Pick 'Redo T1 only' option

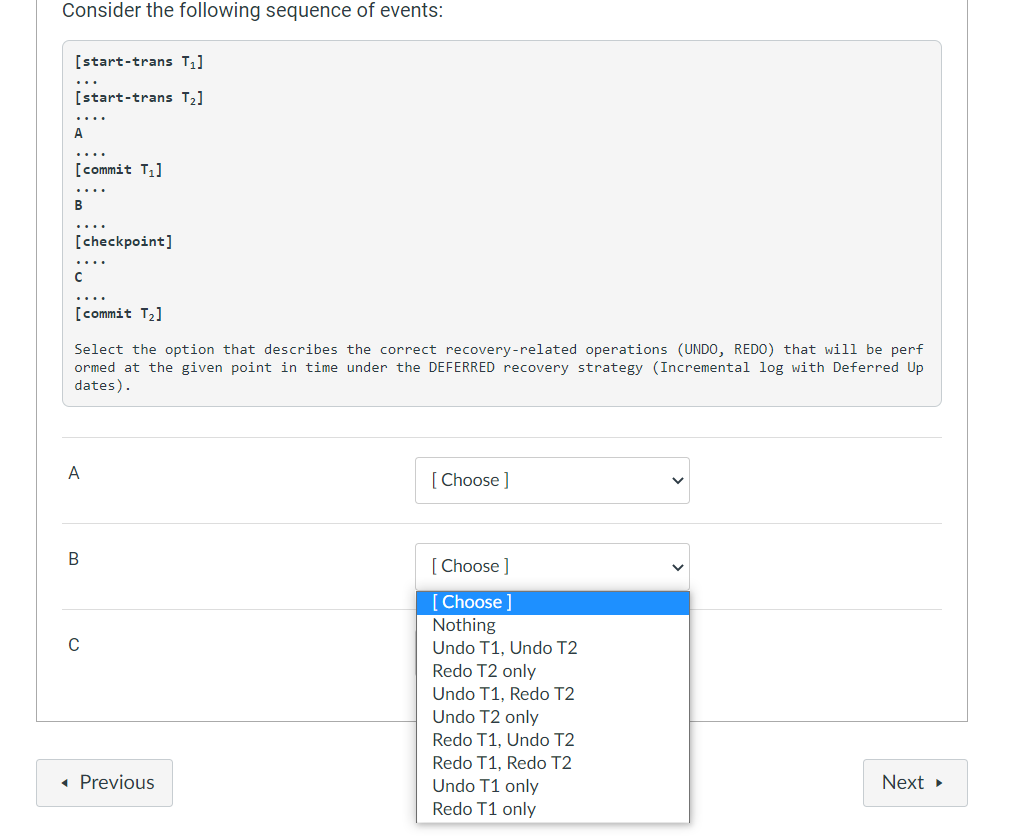click(553, 809)
